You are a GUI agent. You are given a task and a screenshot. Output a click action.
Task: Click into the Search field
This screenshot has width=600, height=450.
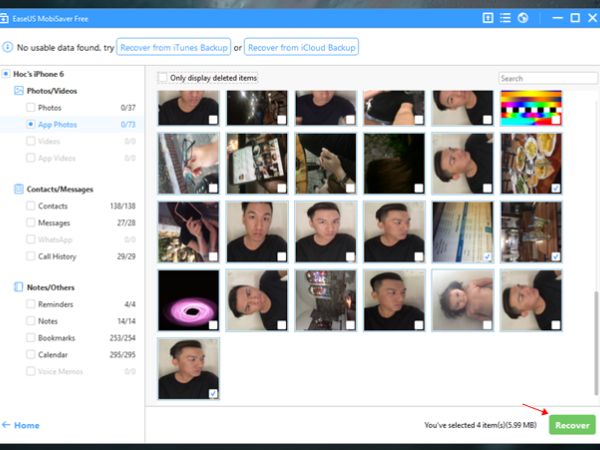(x=547, y=78)
